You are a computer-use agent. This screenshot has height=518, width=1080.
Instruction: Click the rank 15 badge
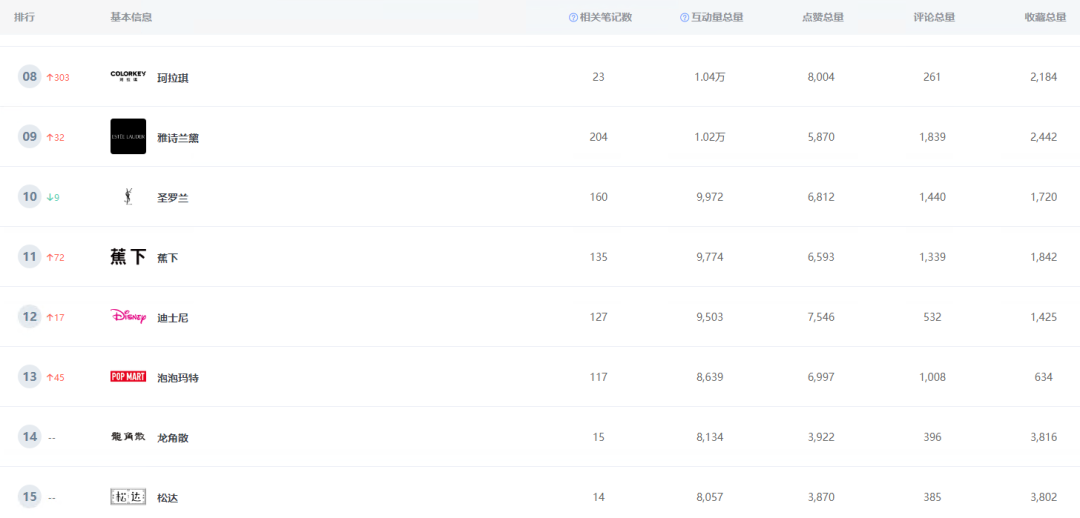point(30,497)
